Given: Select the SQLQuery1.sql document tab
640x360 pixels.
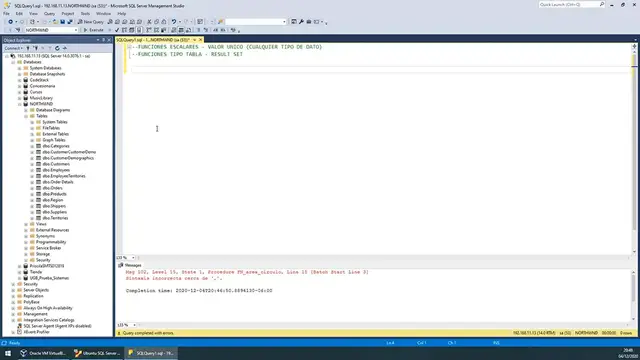Looking at the screenshot, I should 153,40.
